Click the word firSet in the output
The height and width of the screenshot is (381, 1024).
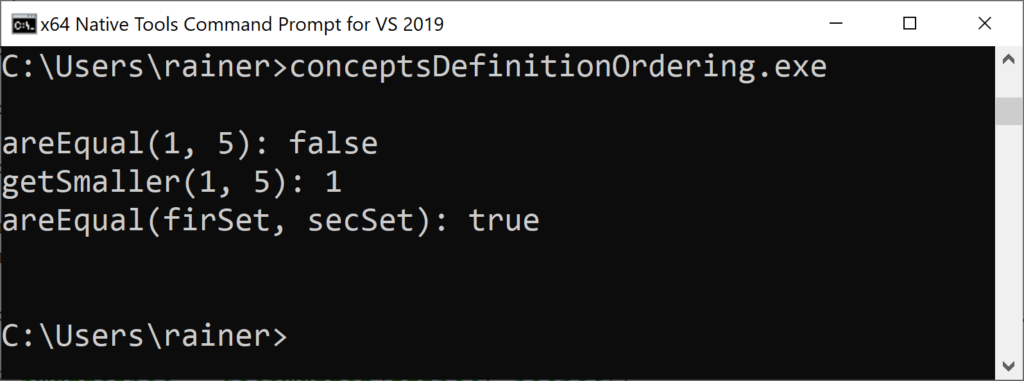pos(217,221)
